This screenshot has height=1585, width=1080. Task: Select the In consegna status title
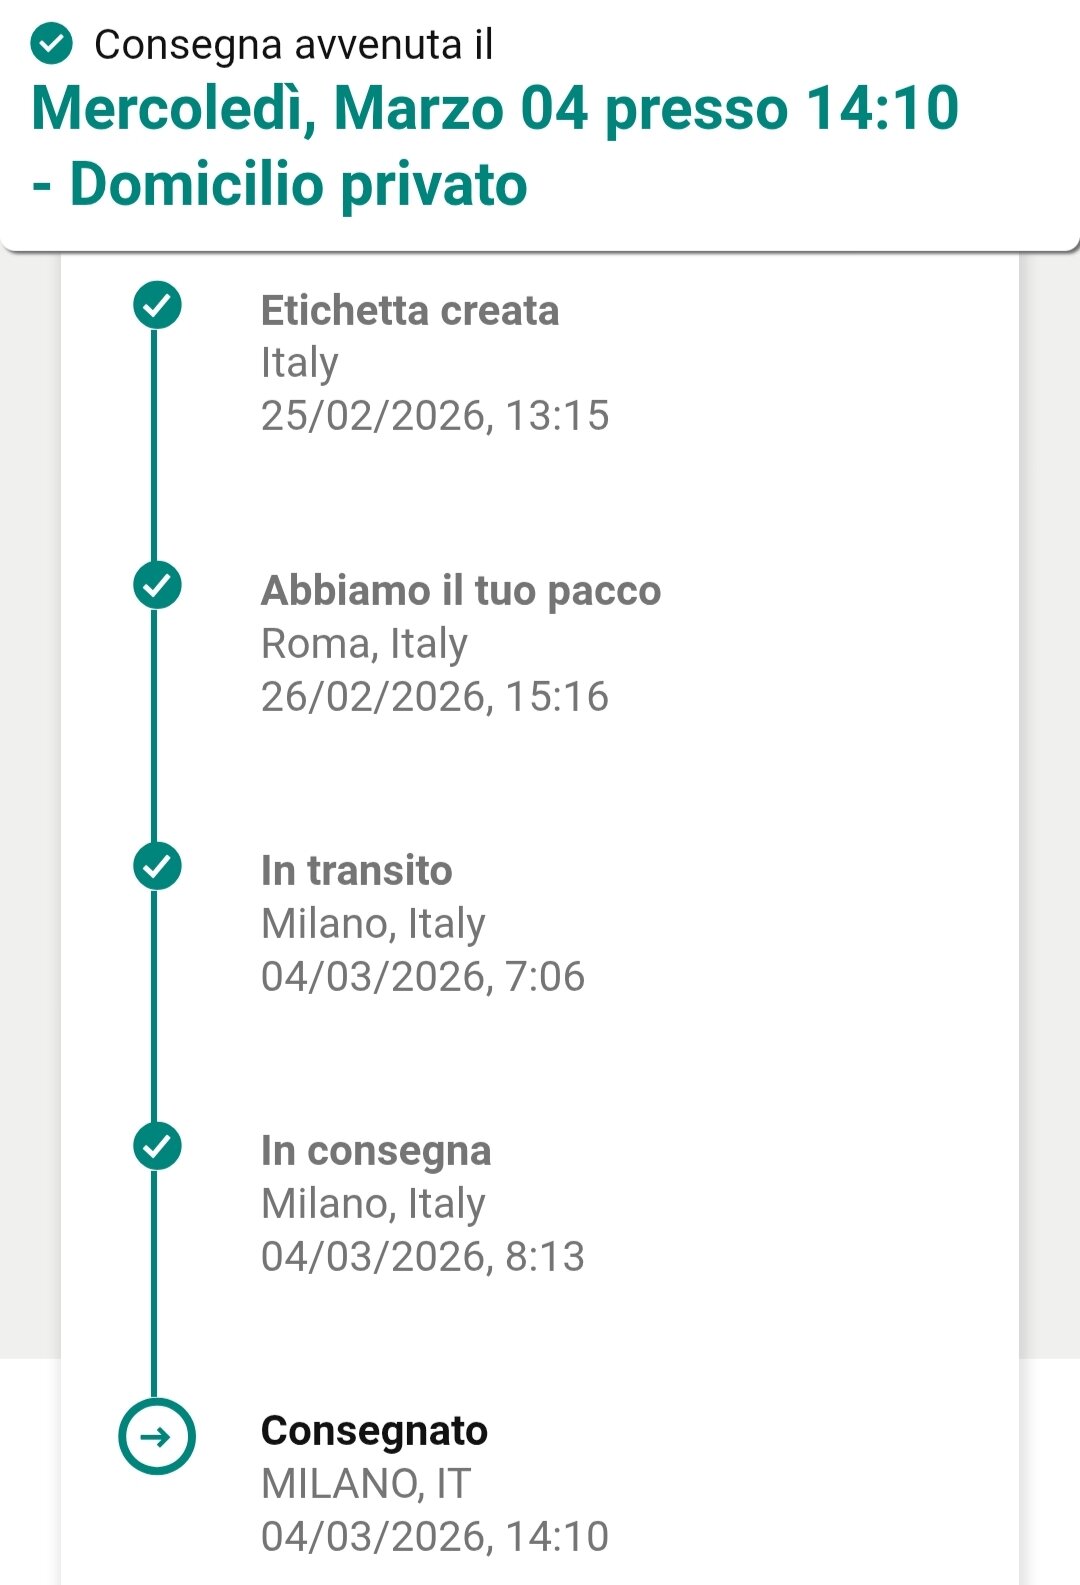pyautogui.click(x=376, y=1151)
